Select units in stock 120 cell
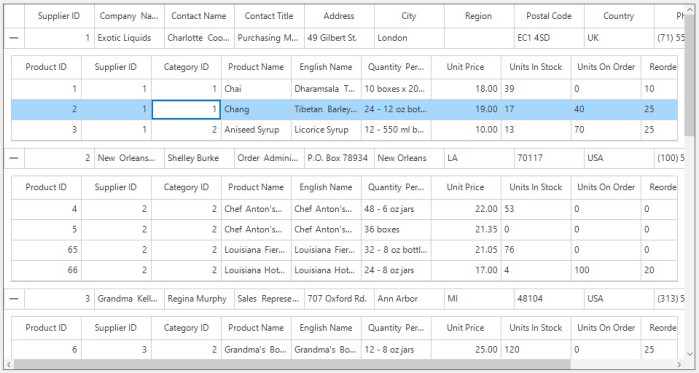The width and height of the screenshot is (699, 373). [x=536, y=350]
